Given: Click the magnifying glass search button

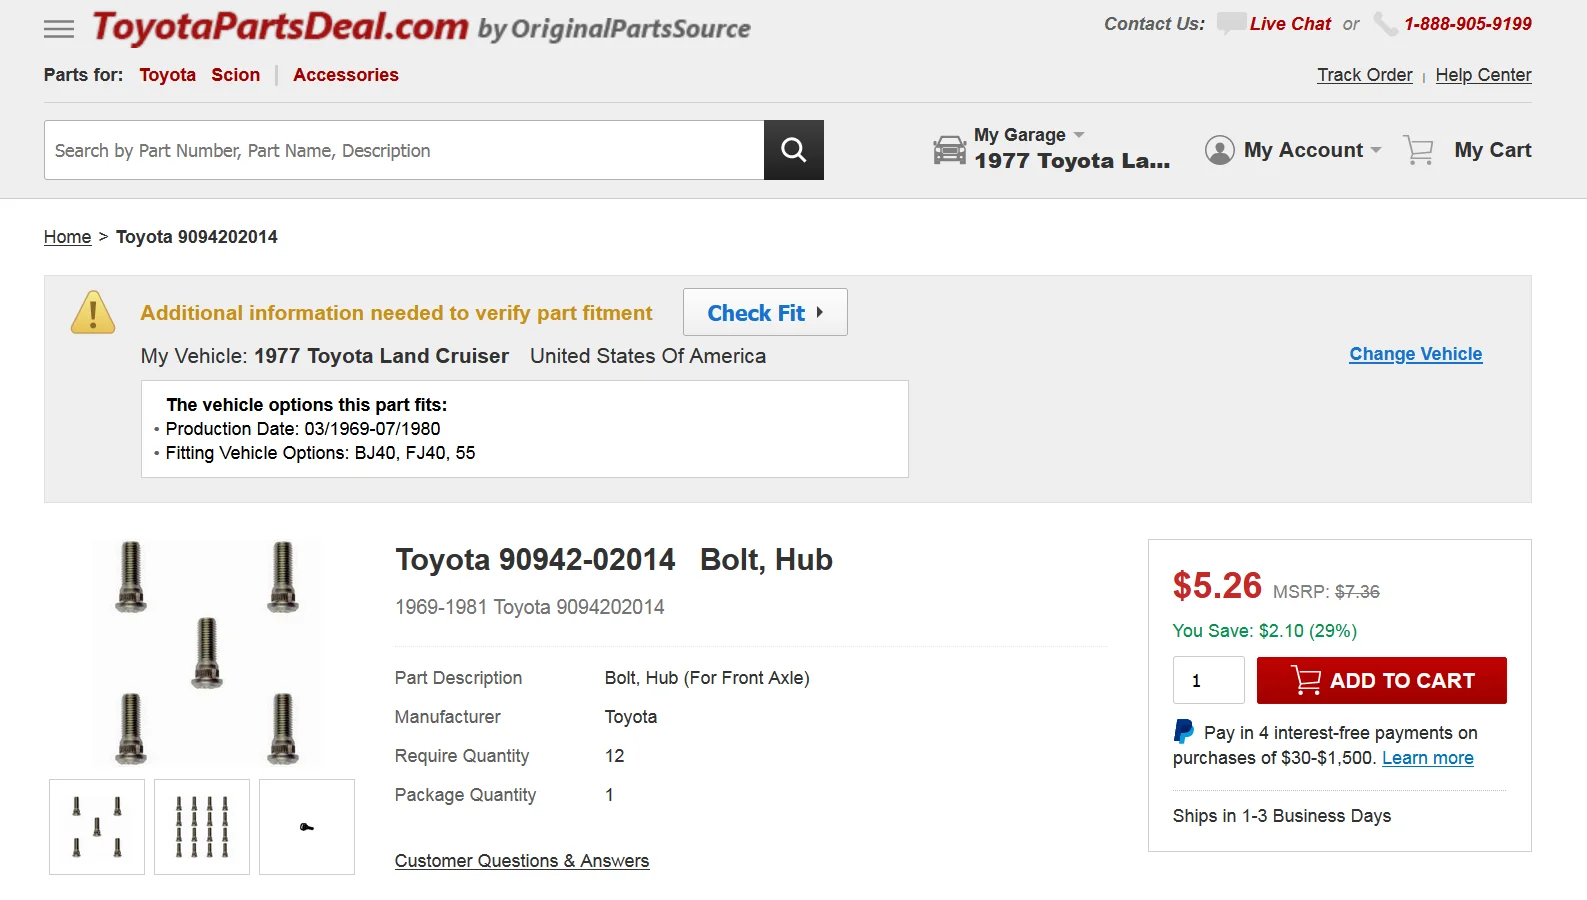Looking at the screenshot, I should [x=794, y=150].
